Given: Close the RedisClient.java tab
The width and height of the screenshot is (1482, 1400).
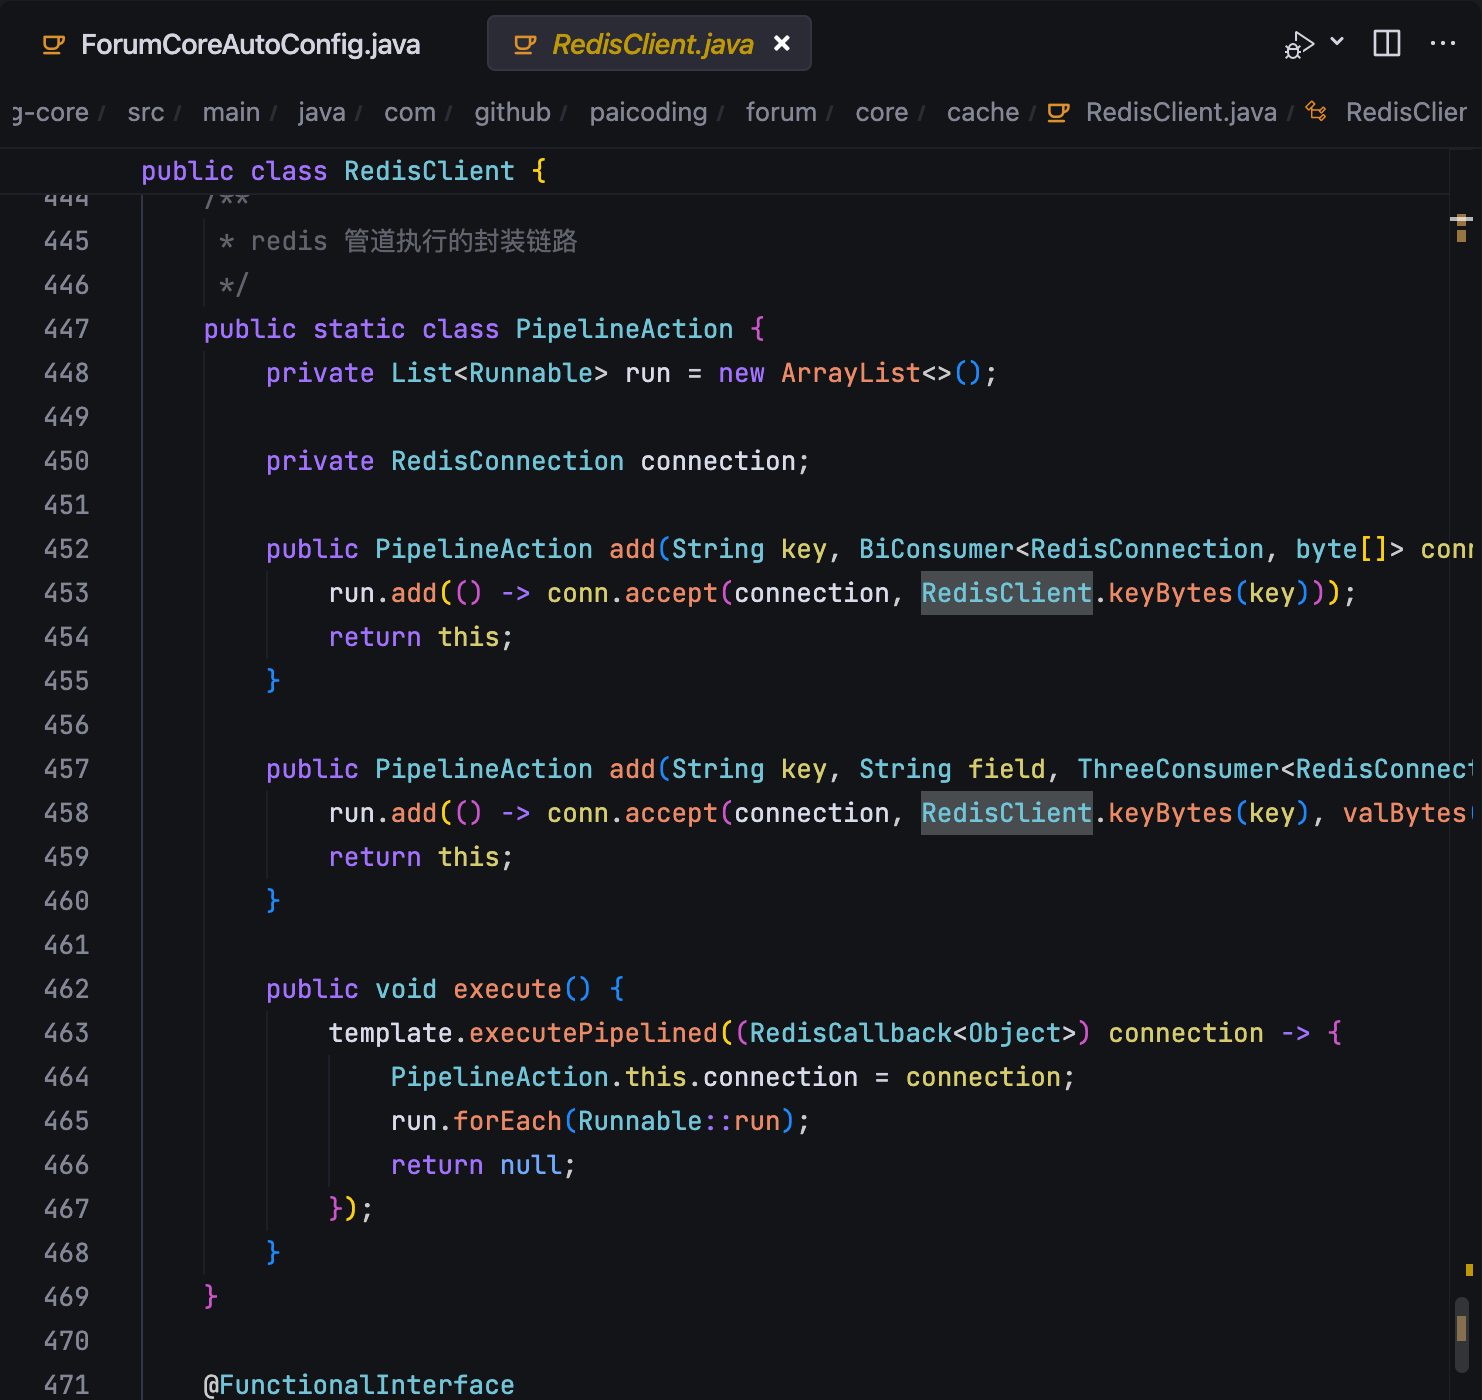Looking at the screenshot, I should (x=782, y=43).
